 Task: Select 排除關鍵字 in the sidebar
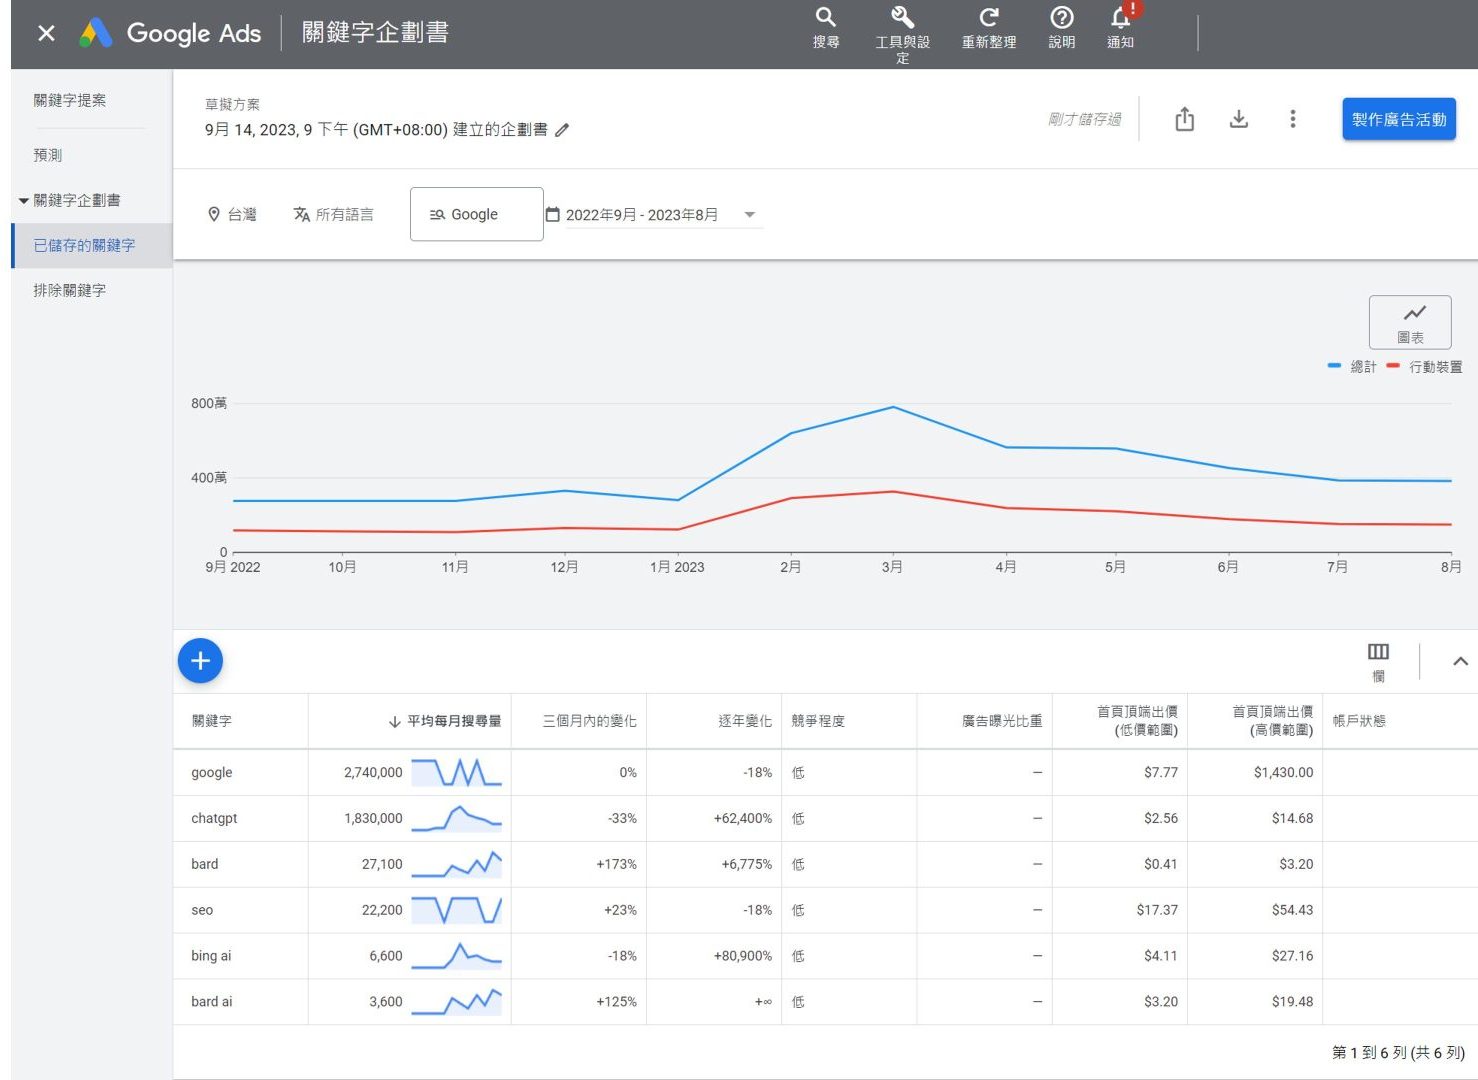(x=70, y=291)
